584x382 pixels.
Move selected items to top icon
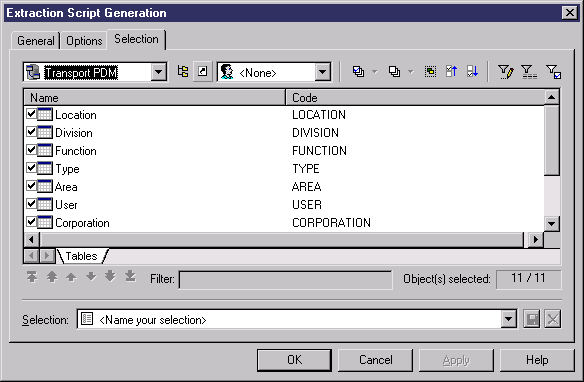point(451,71)
